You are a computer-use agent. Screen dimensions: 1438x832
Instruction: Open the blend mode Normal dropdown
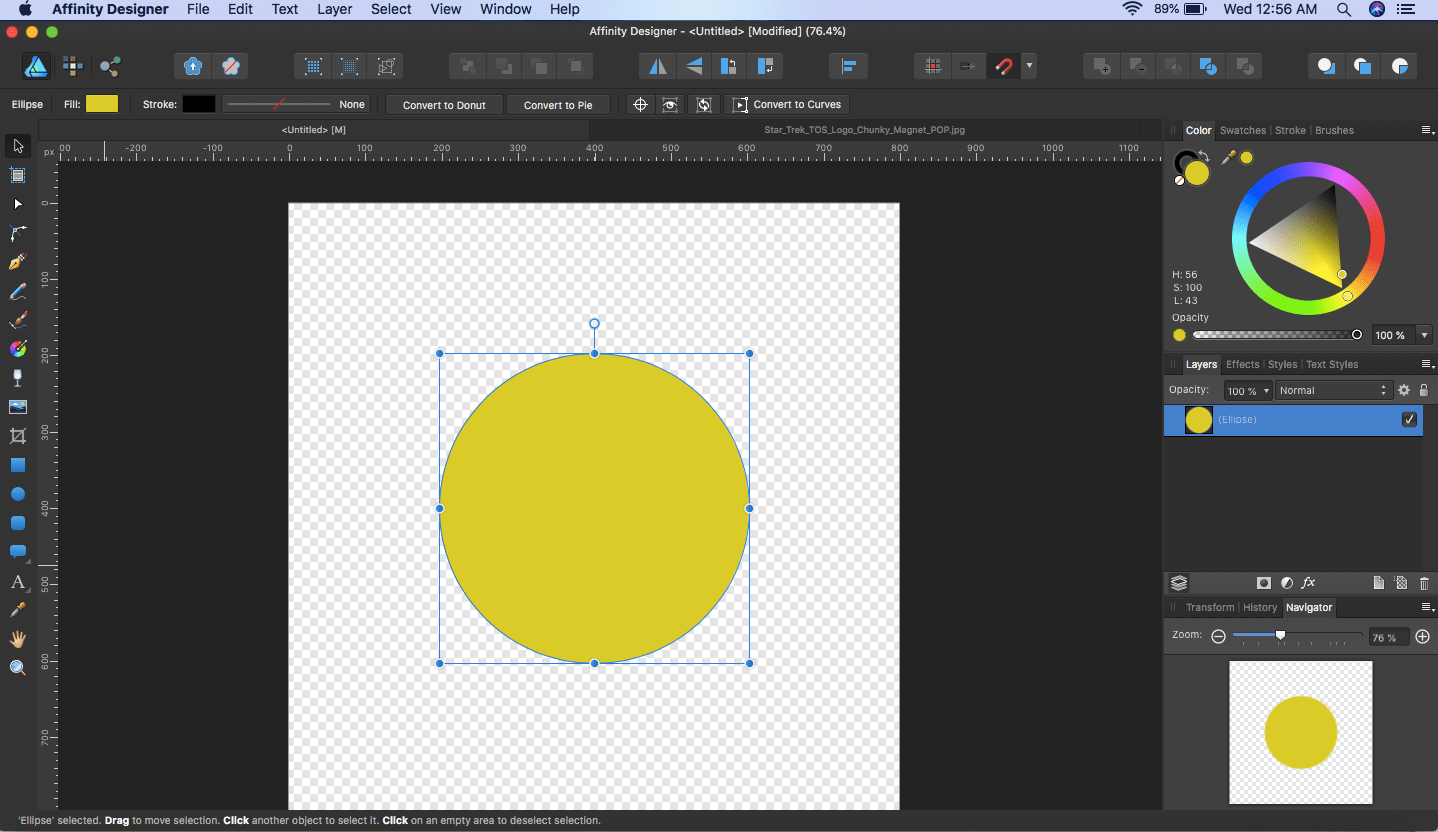point(1333,391)
